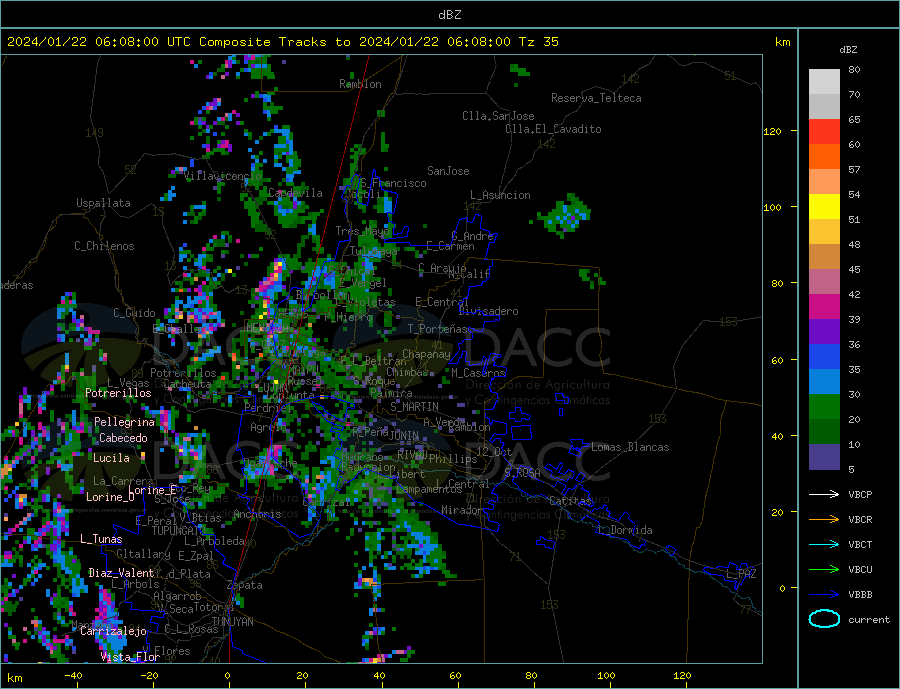Click the 'Pellegrina' place label
The width and height of the screenshot is (900, 689).
point(125,422)
